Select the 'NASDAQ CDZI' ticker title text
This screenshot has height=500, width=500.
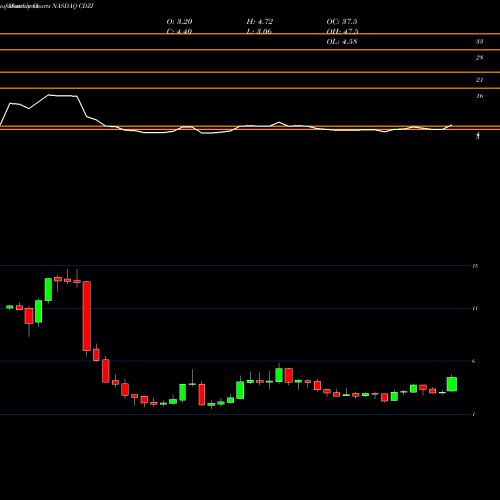click(x=73, y=6)
